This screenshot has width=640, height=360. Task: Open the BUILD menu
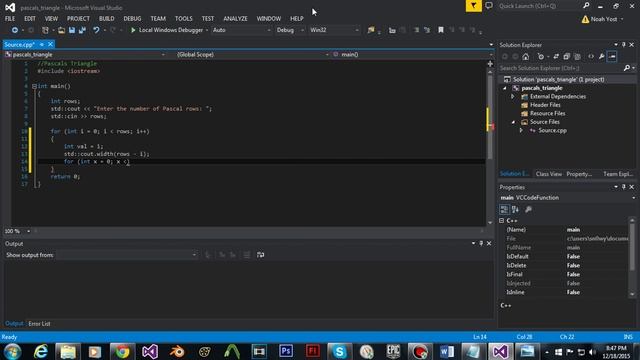(x=107, y=18)
